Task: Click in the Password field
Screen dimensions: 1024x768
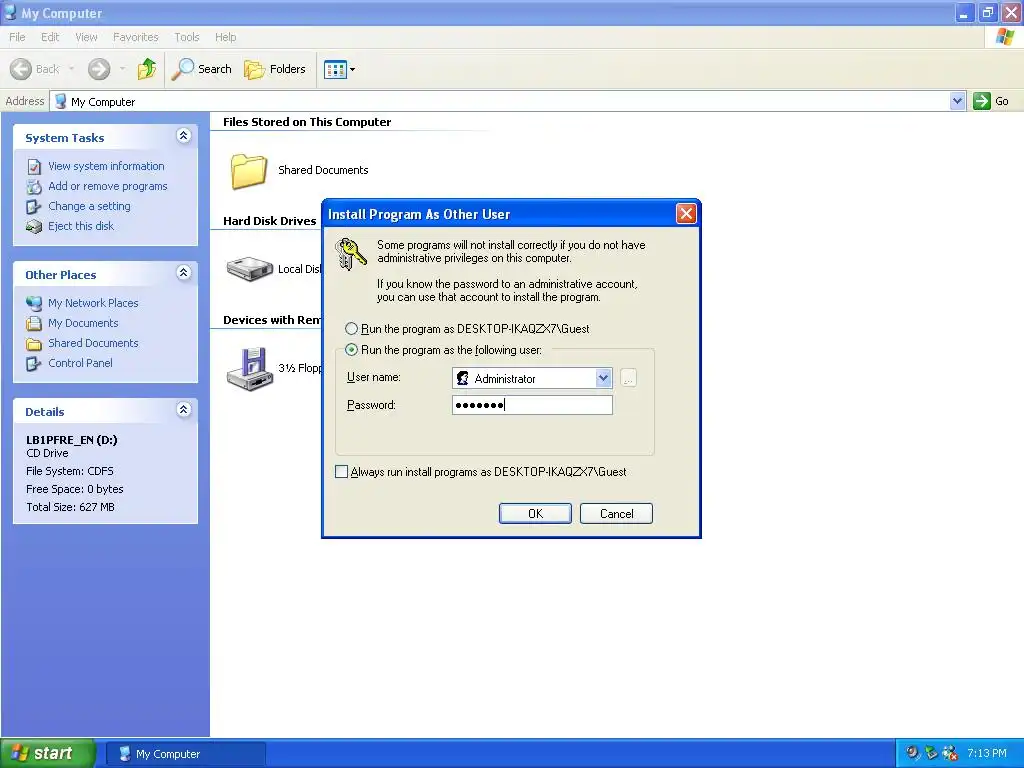Action: coord(532,405)
